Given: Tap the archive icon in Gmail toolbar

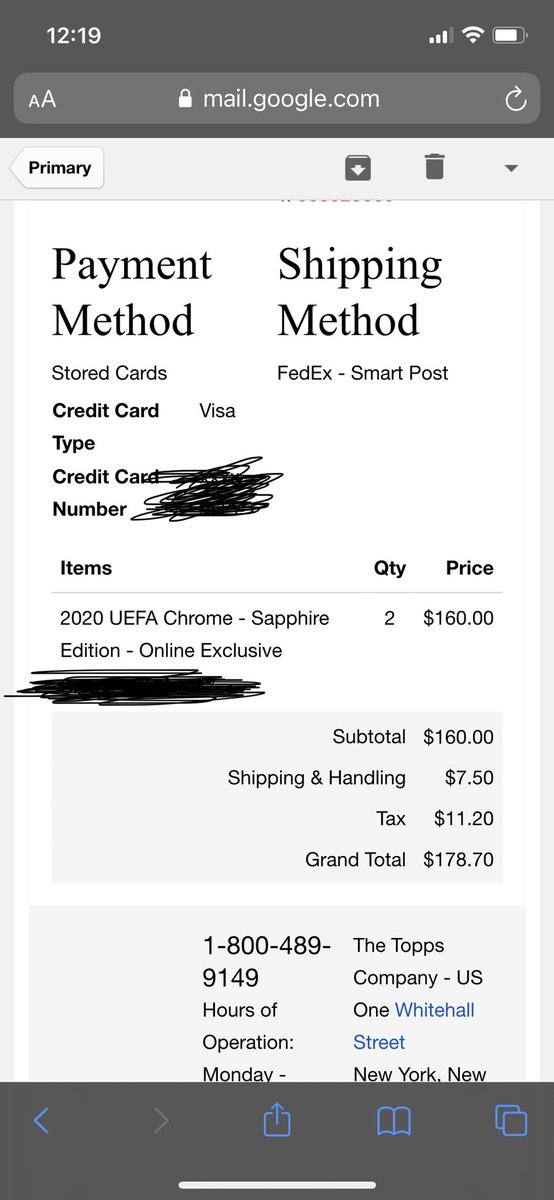Looking at the screenshot, I should click(358, 167).
